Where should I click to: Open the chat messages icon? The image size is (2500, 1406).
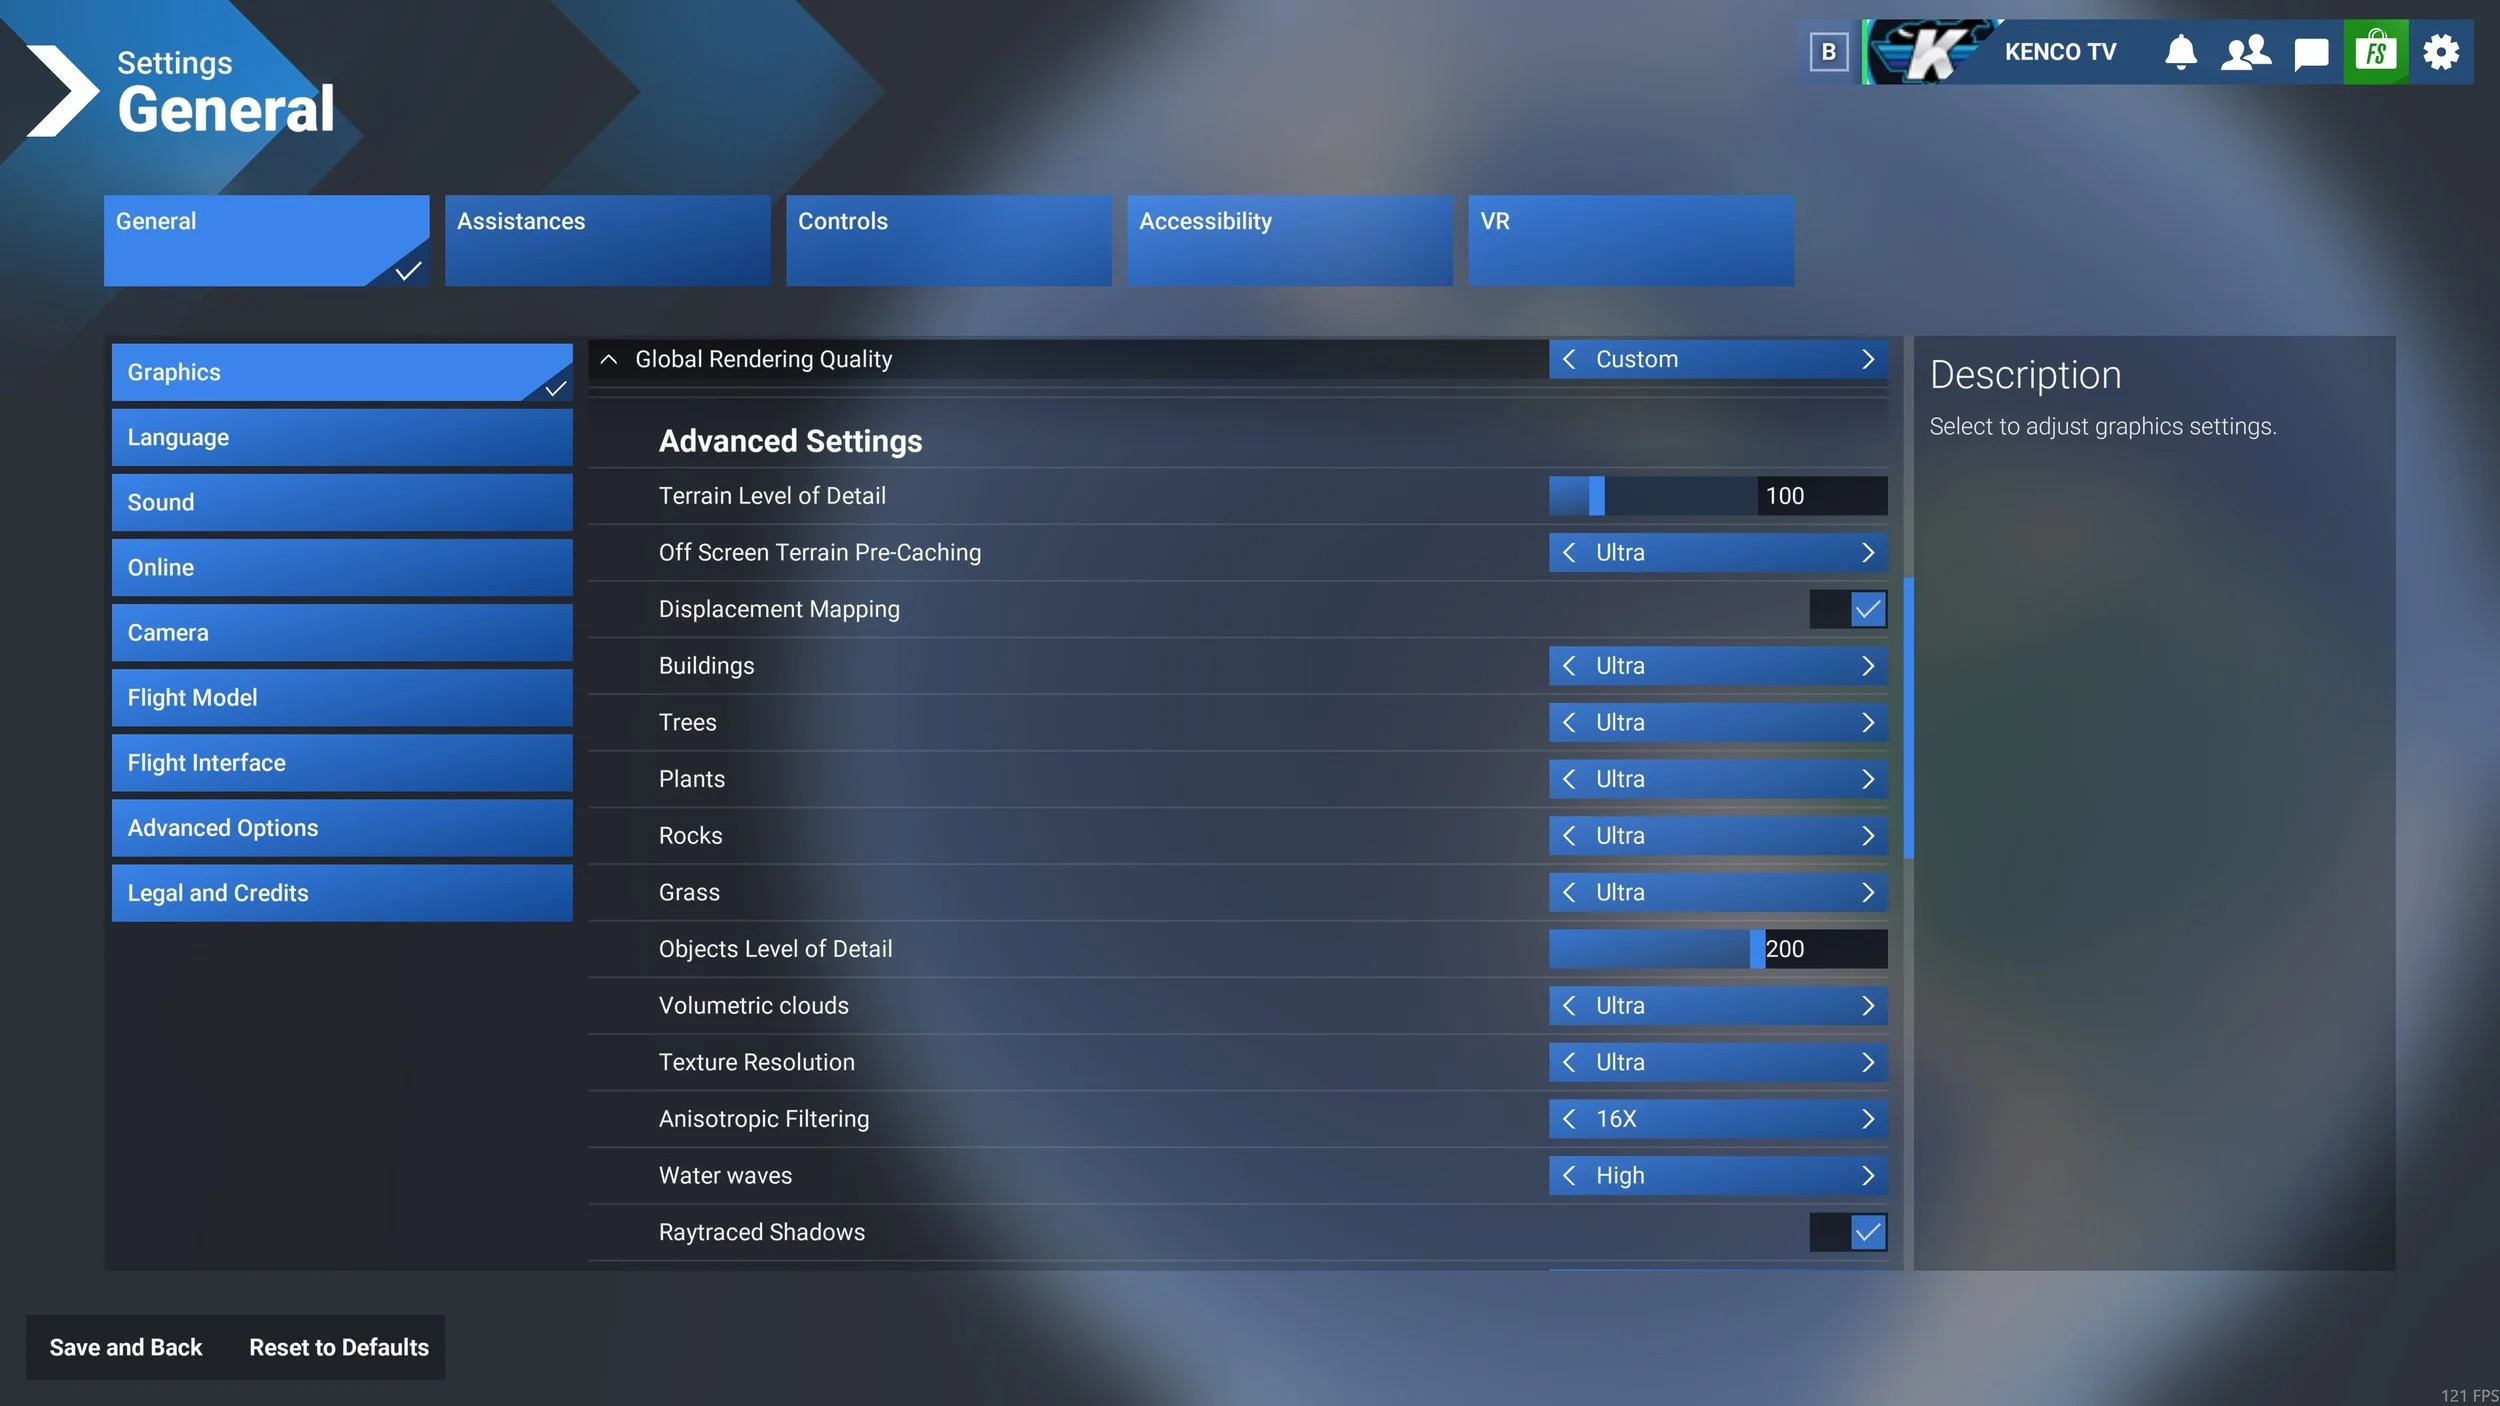tap(2310, 52)
